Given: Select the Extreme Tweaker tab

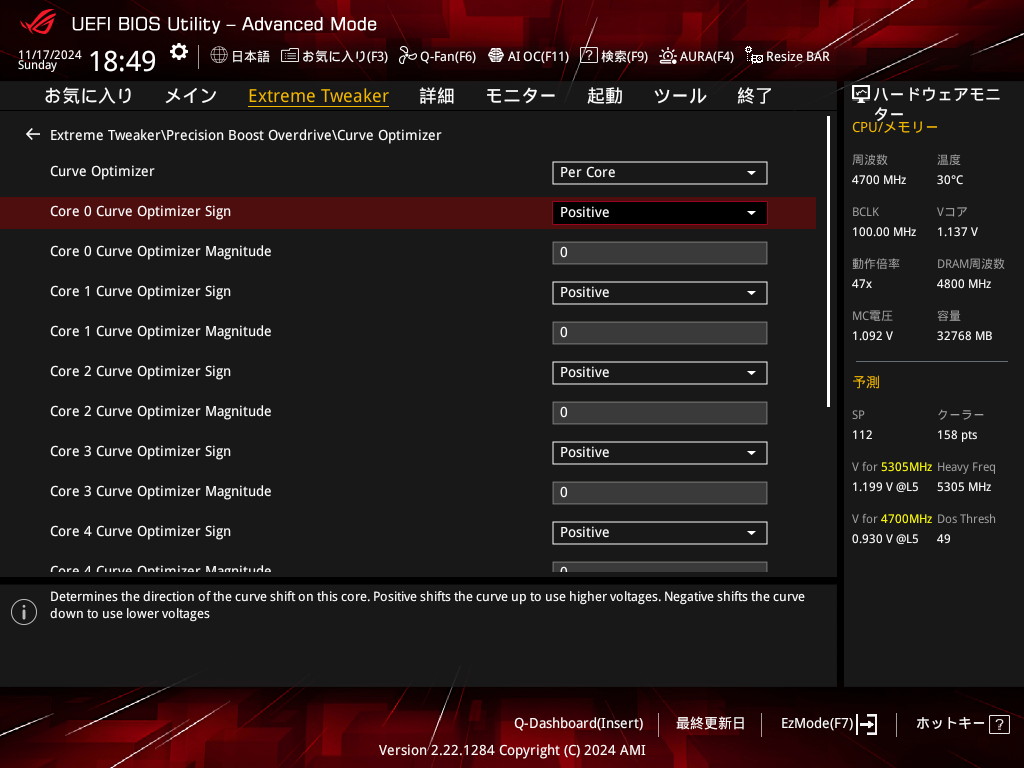Looking at the screenshot, I should tap(319, 96).
